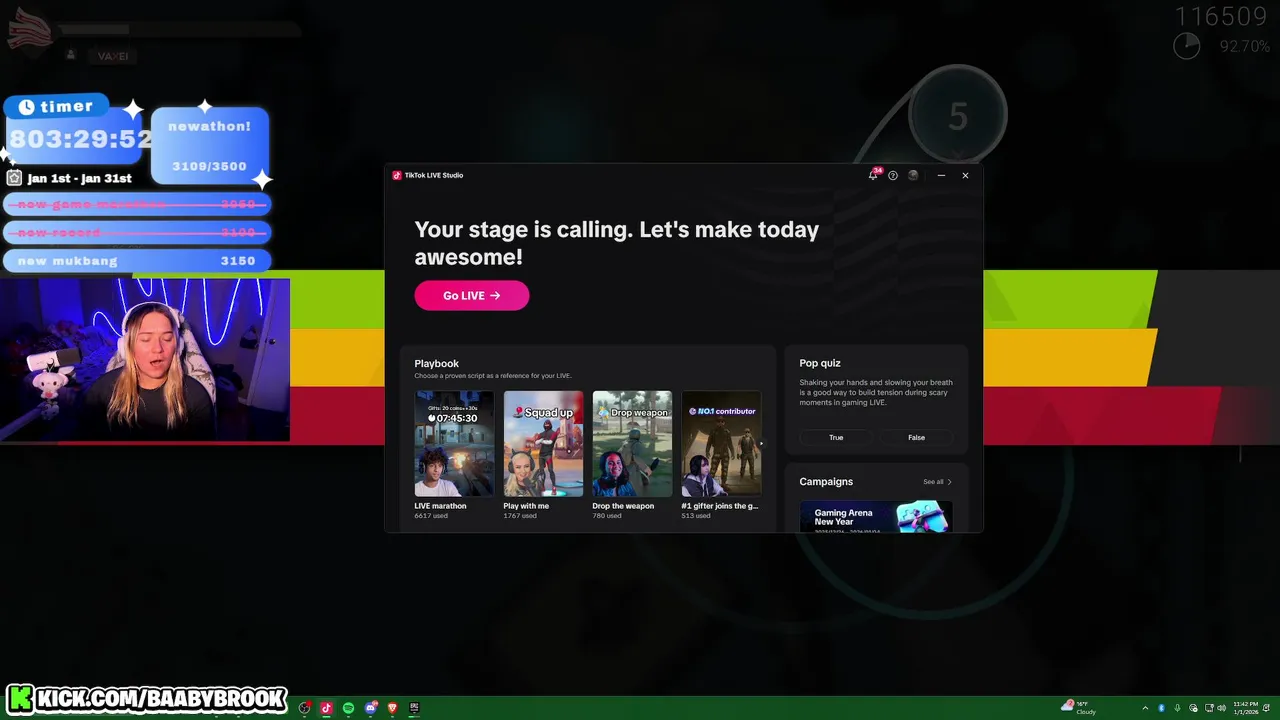The image size is (1280, 720).
Task: Answer False in the Pop quiz
Action: [916, 437]
